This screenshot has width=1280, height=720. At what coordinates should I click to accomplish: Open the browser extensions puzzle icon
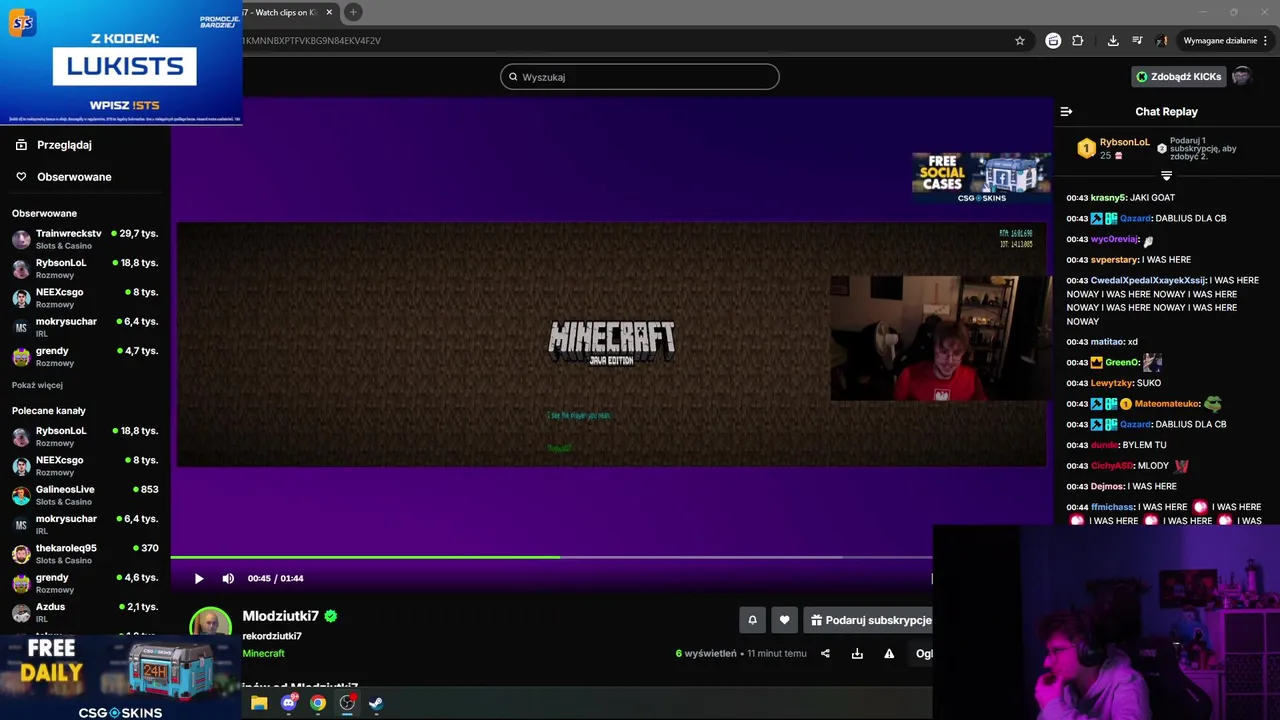click(1077, 41)
